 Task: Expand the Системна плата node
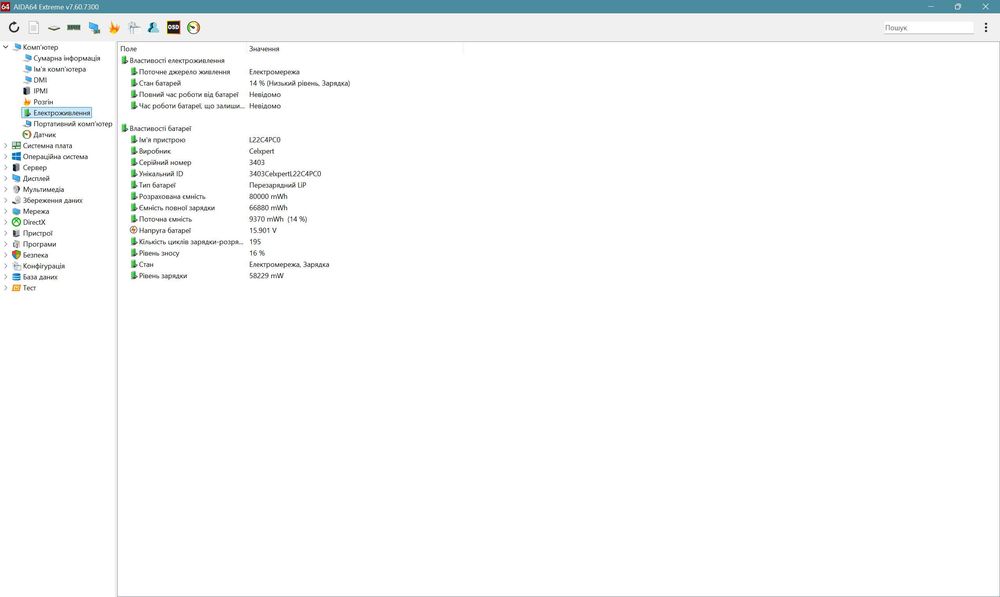(x=6, y=145)
